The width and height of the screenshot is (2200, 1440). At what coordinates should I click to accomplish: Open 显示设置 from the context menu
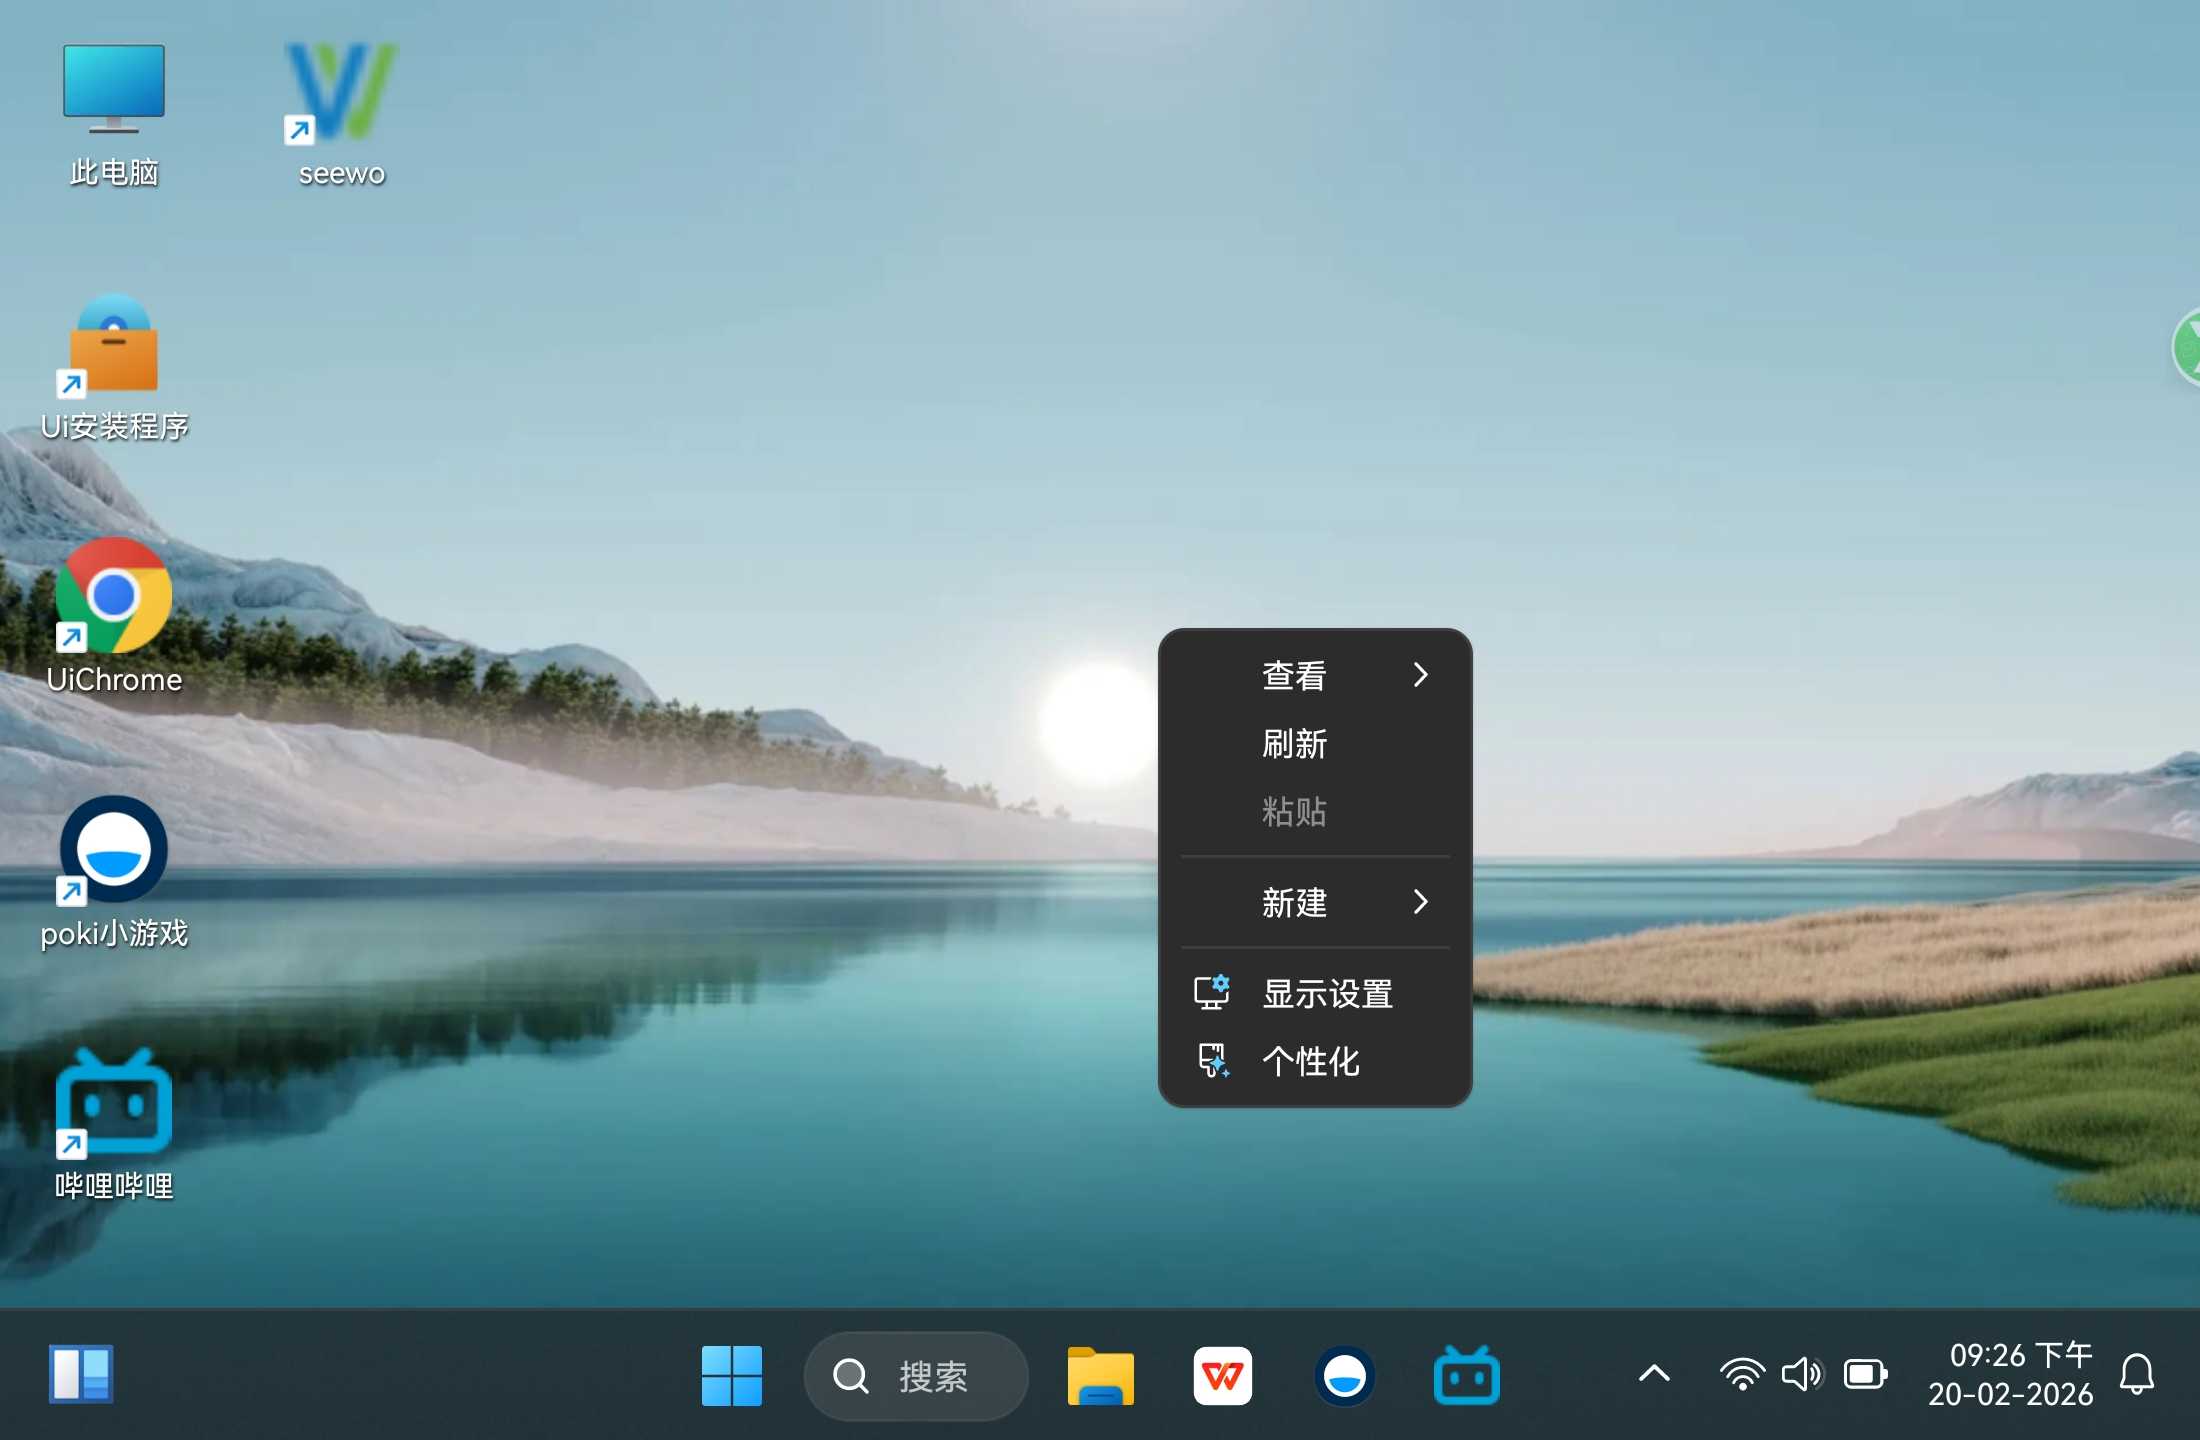coord(1326,993)
